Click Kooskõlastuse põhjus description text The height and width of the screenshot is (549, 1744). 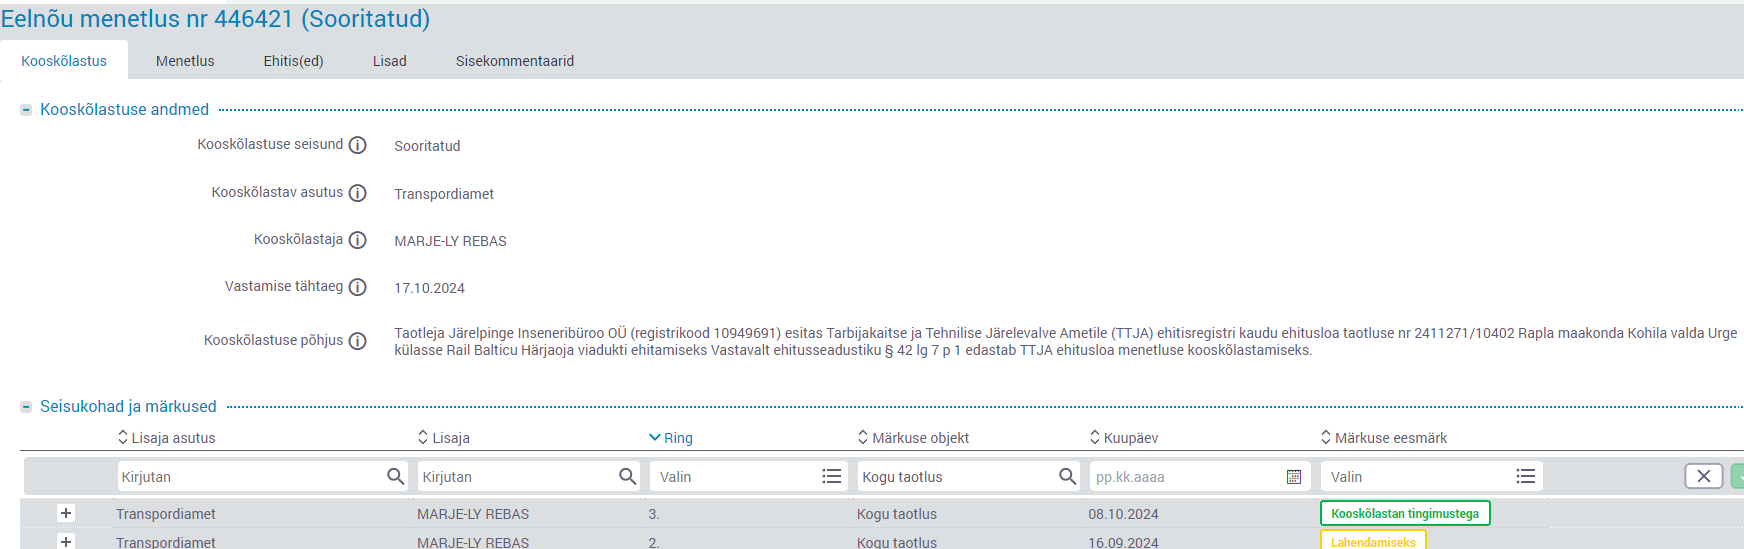(1065, 341)
